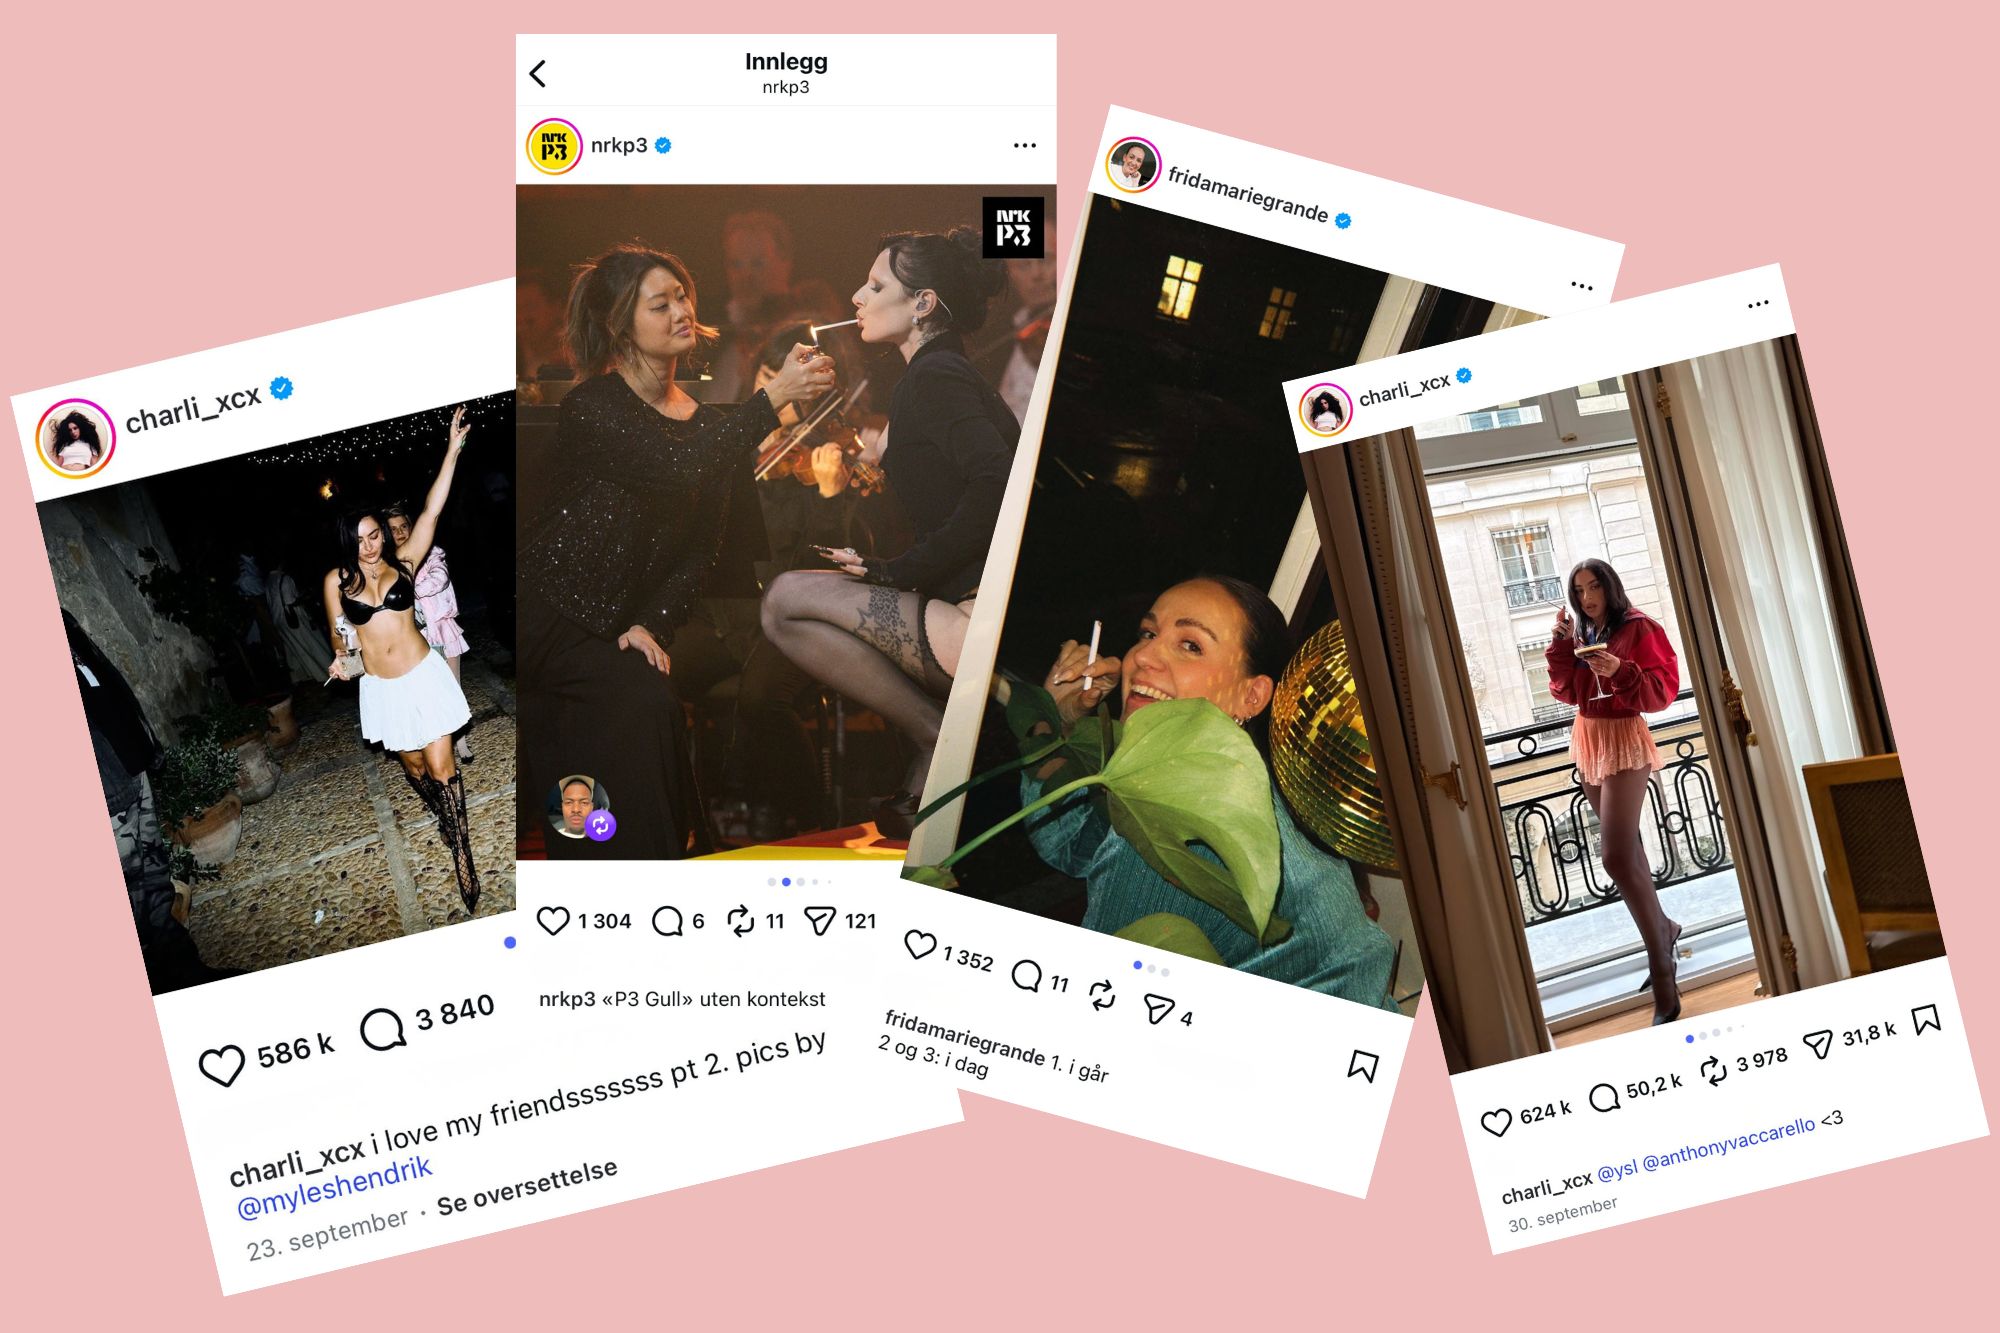The image size is (2000, 1333).
Task: Open more options on fridamariegrande post
Action: pyautogui.click(x=1582, y=286)
